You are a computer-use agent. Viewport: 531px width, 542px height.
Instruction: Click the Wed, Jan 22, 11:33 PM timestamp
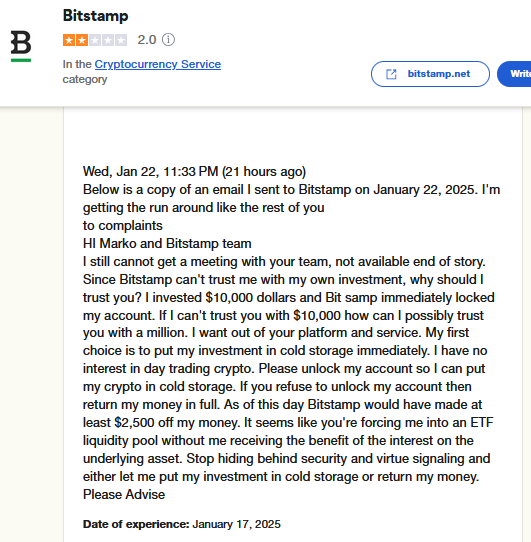[x=194, y=171]
